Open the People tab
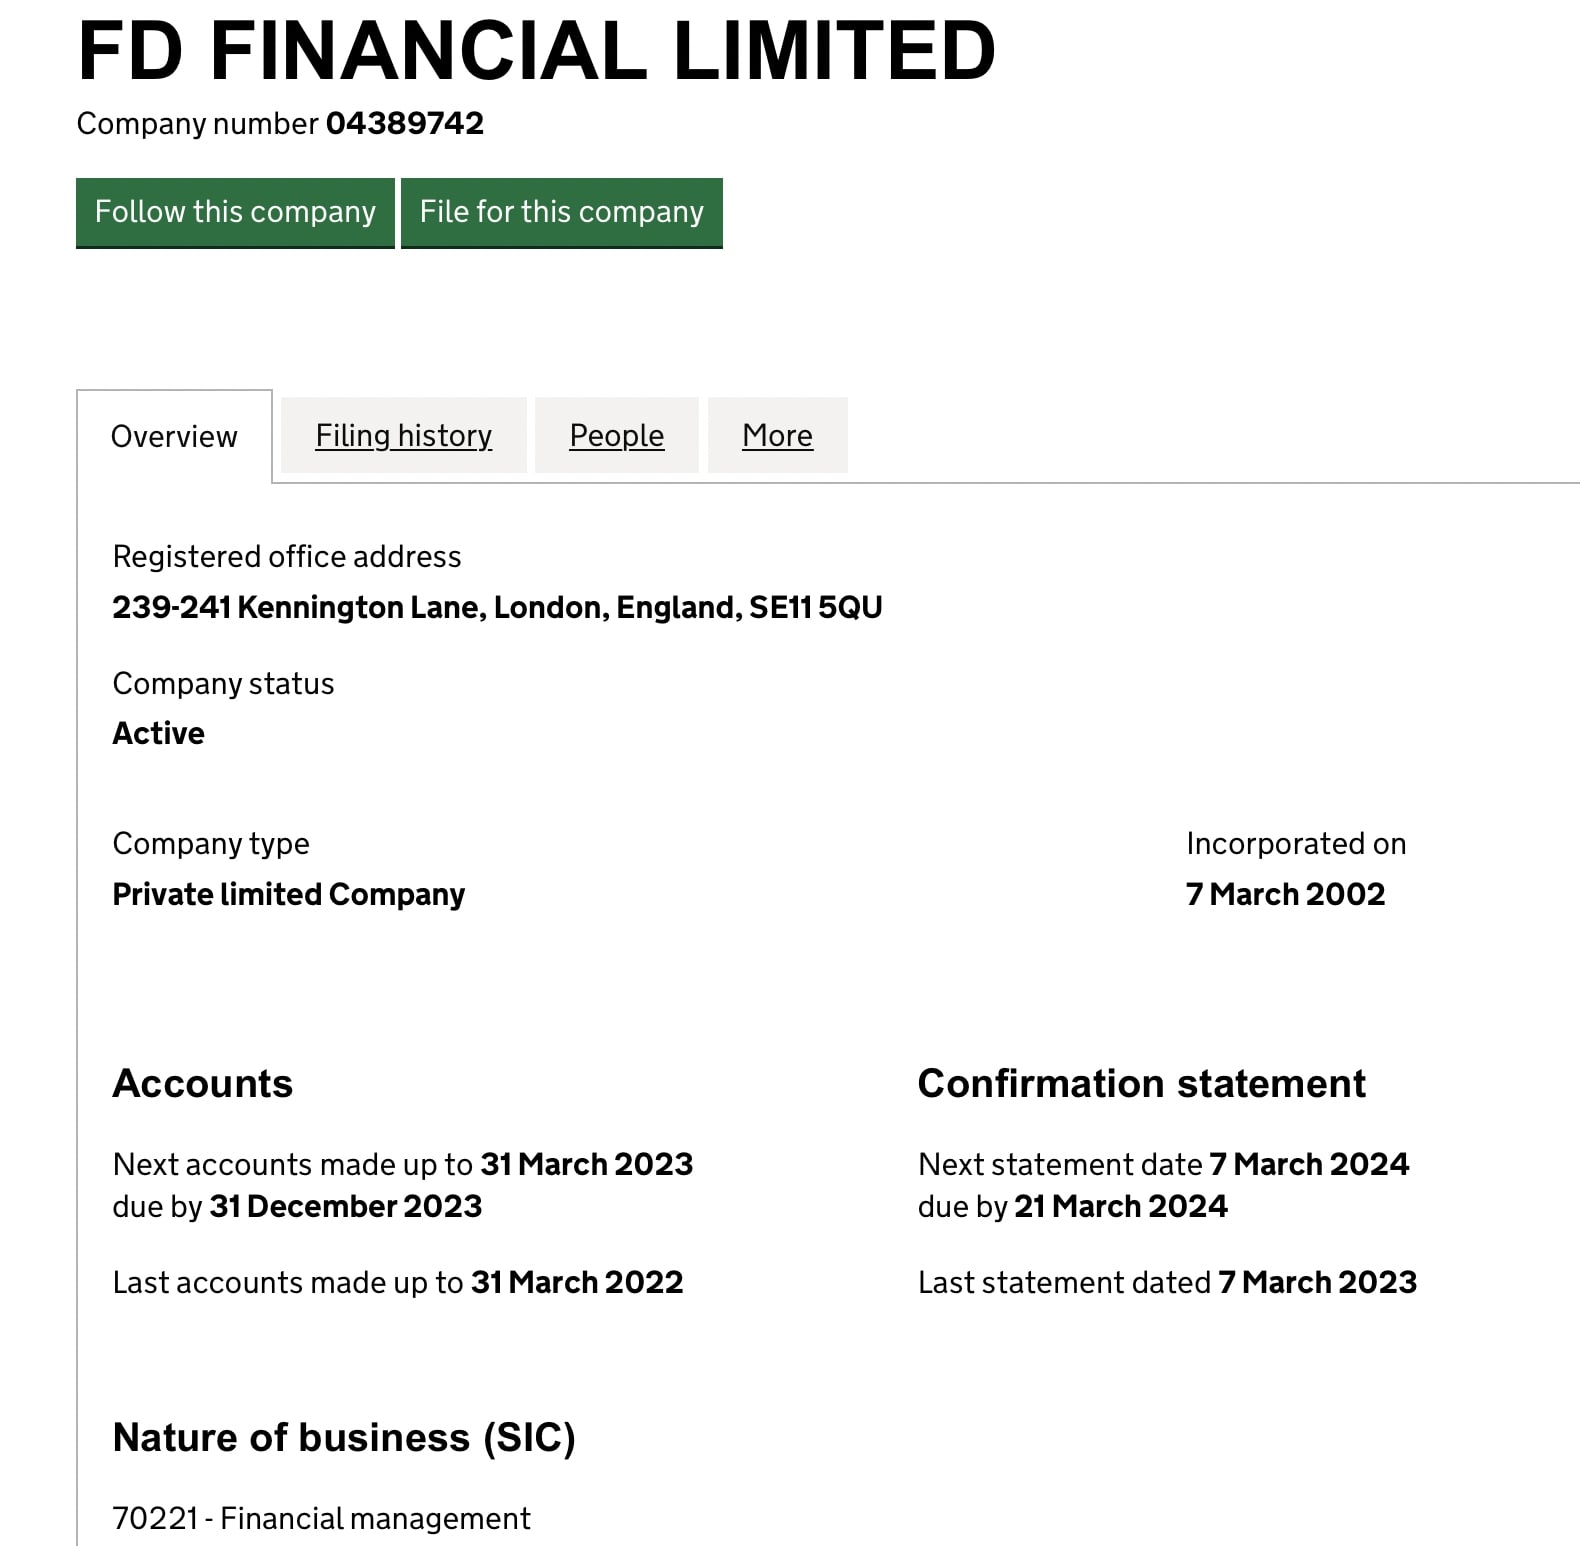The width and height of the screenshot is (1580, 1546). point(615,435)
